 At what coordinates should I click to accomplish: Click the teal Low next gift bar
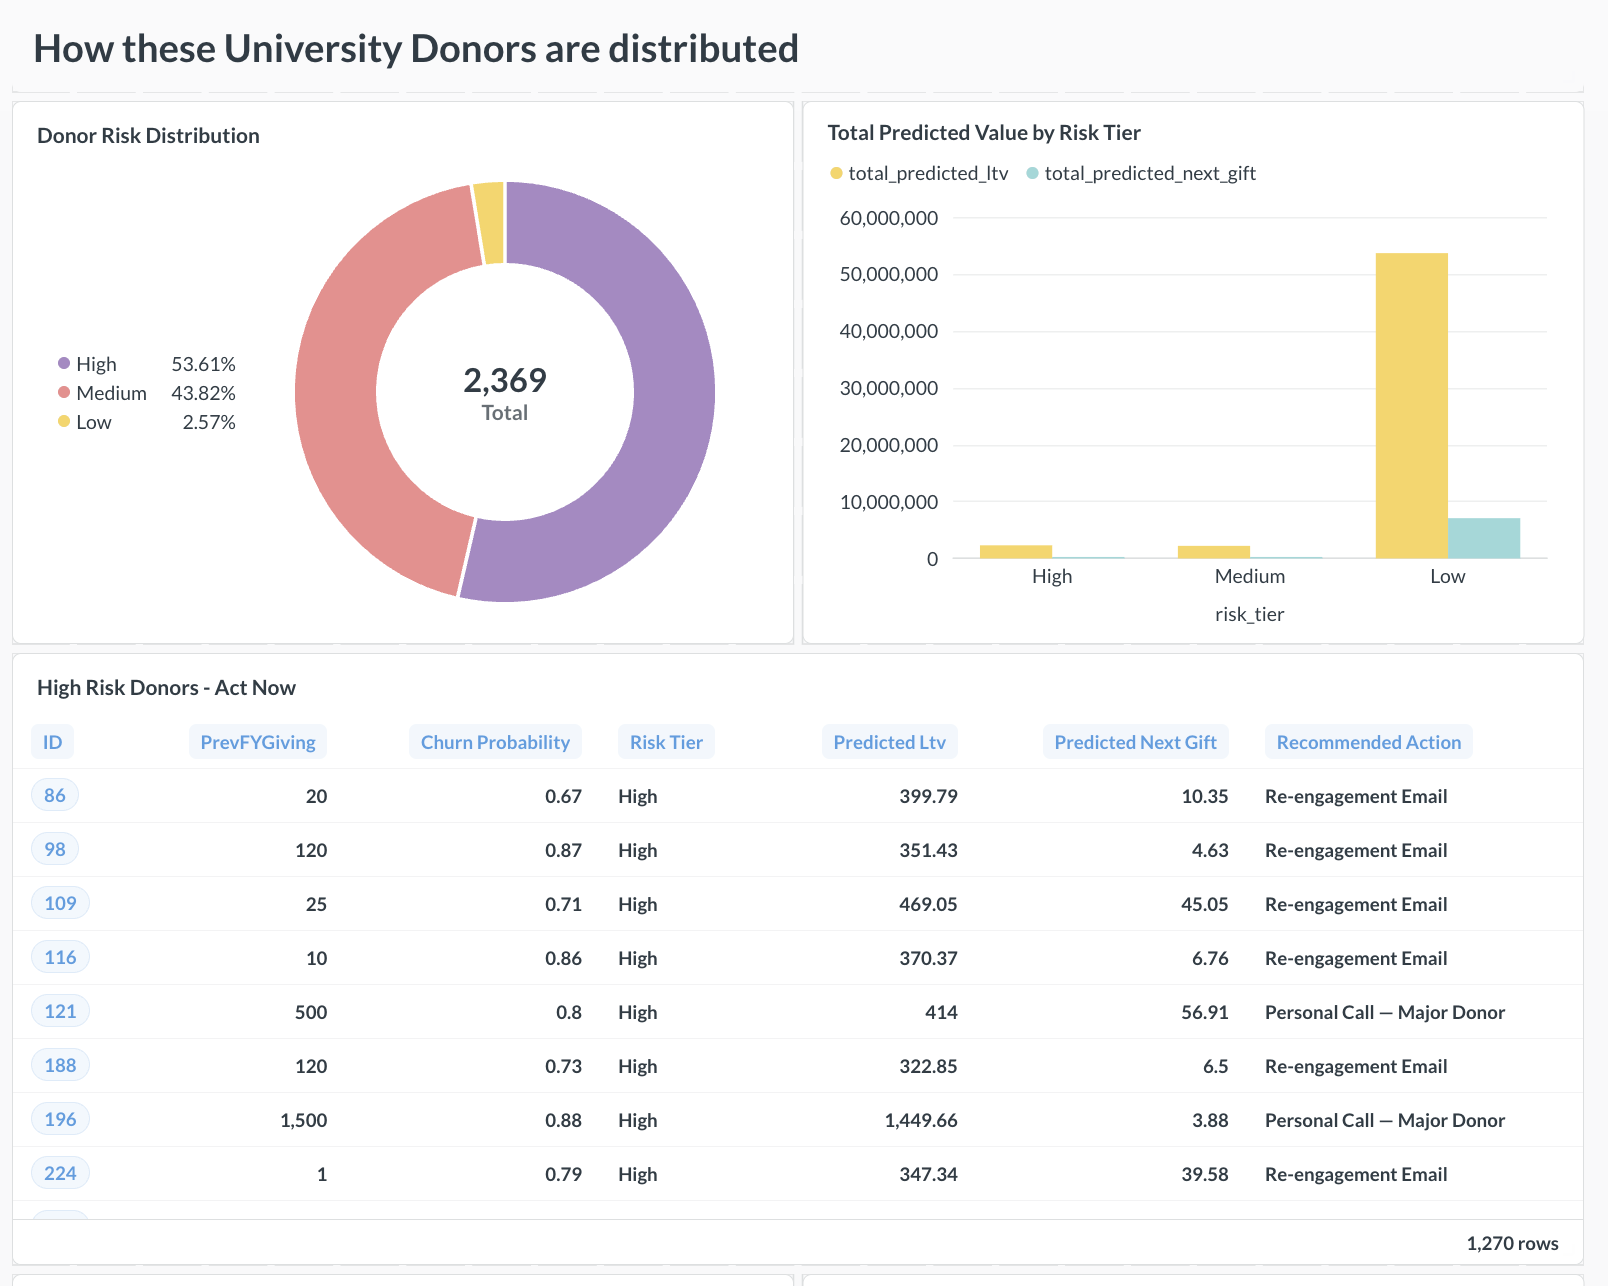click(1484, 538)
